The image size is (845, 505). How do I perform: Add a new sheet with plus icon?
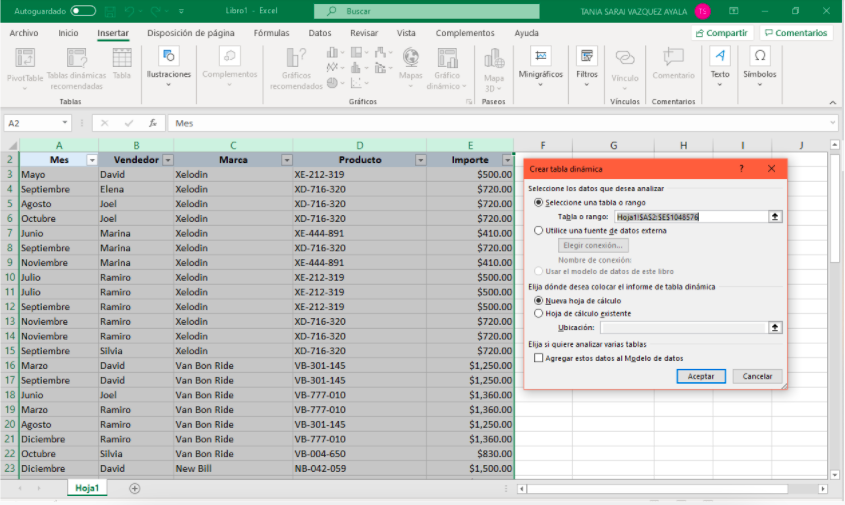(x=135, y=488)
